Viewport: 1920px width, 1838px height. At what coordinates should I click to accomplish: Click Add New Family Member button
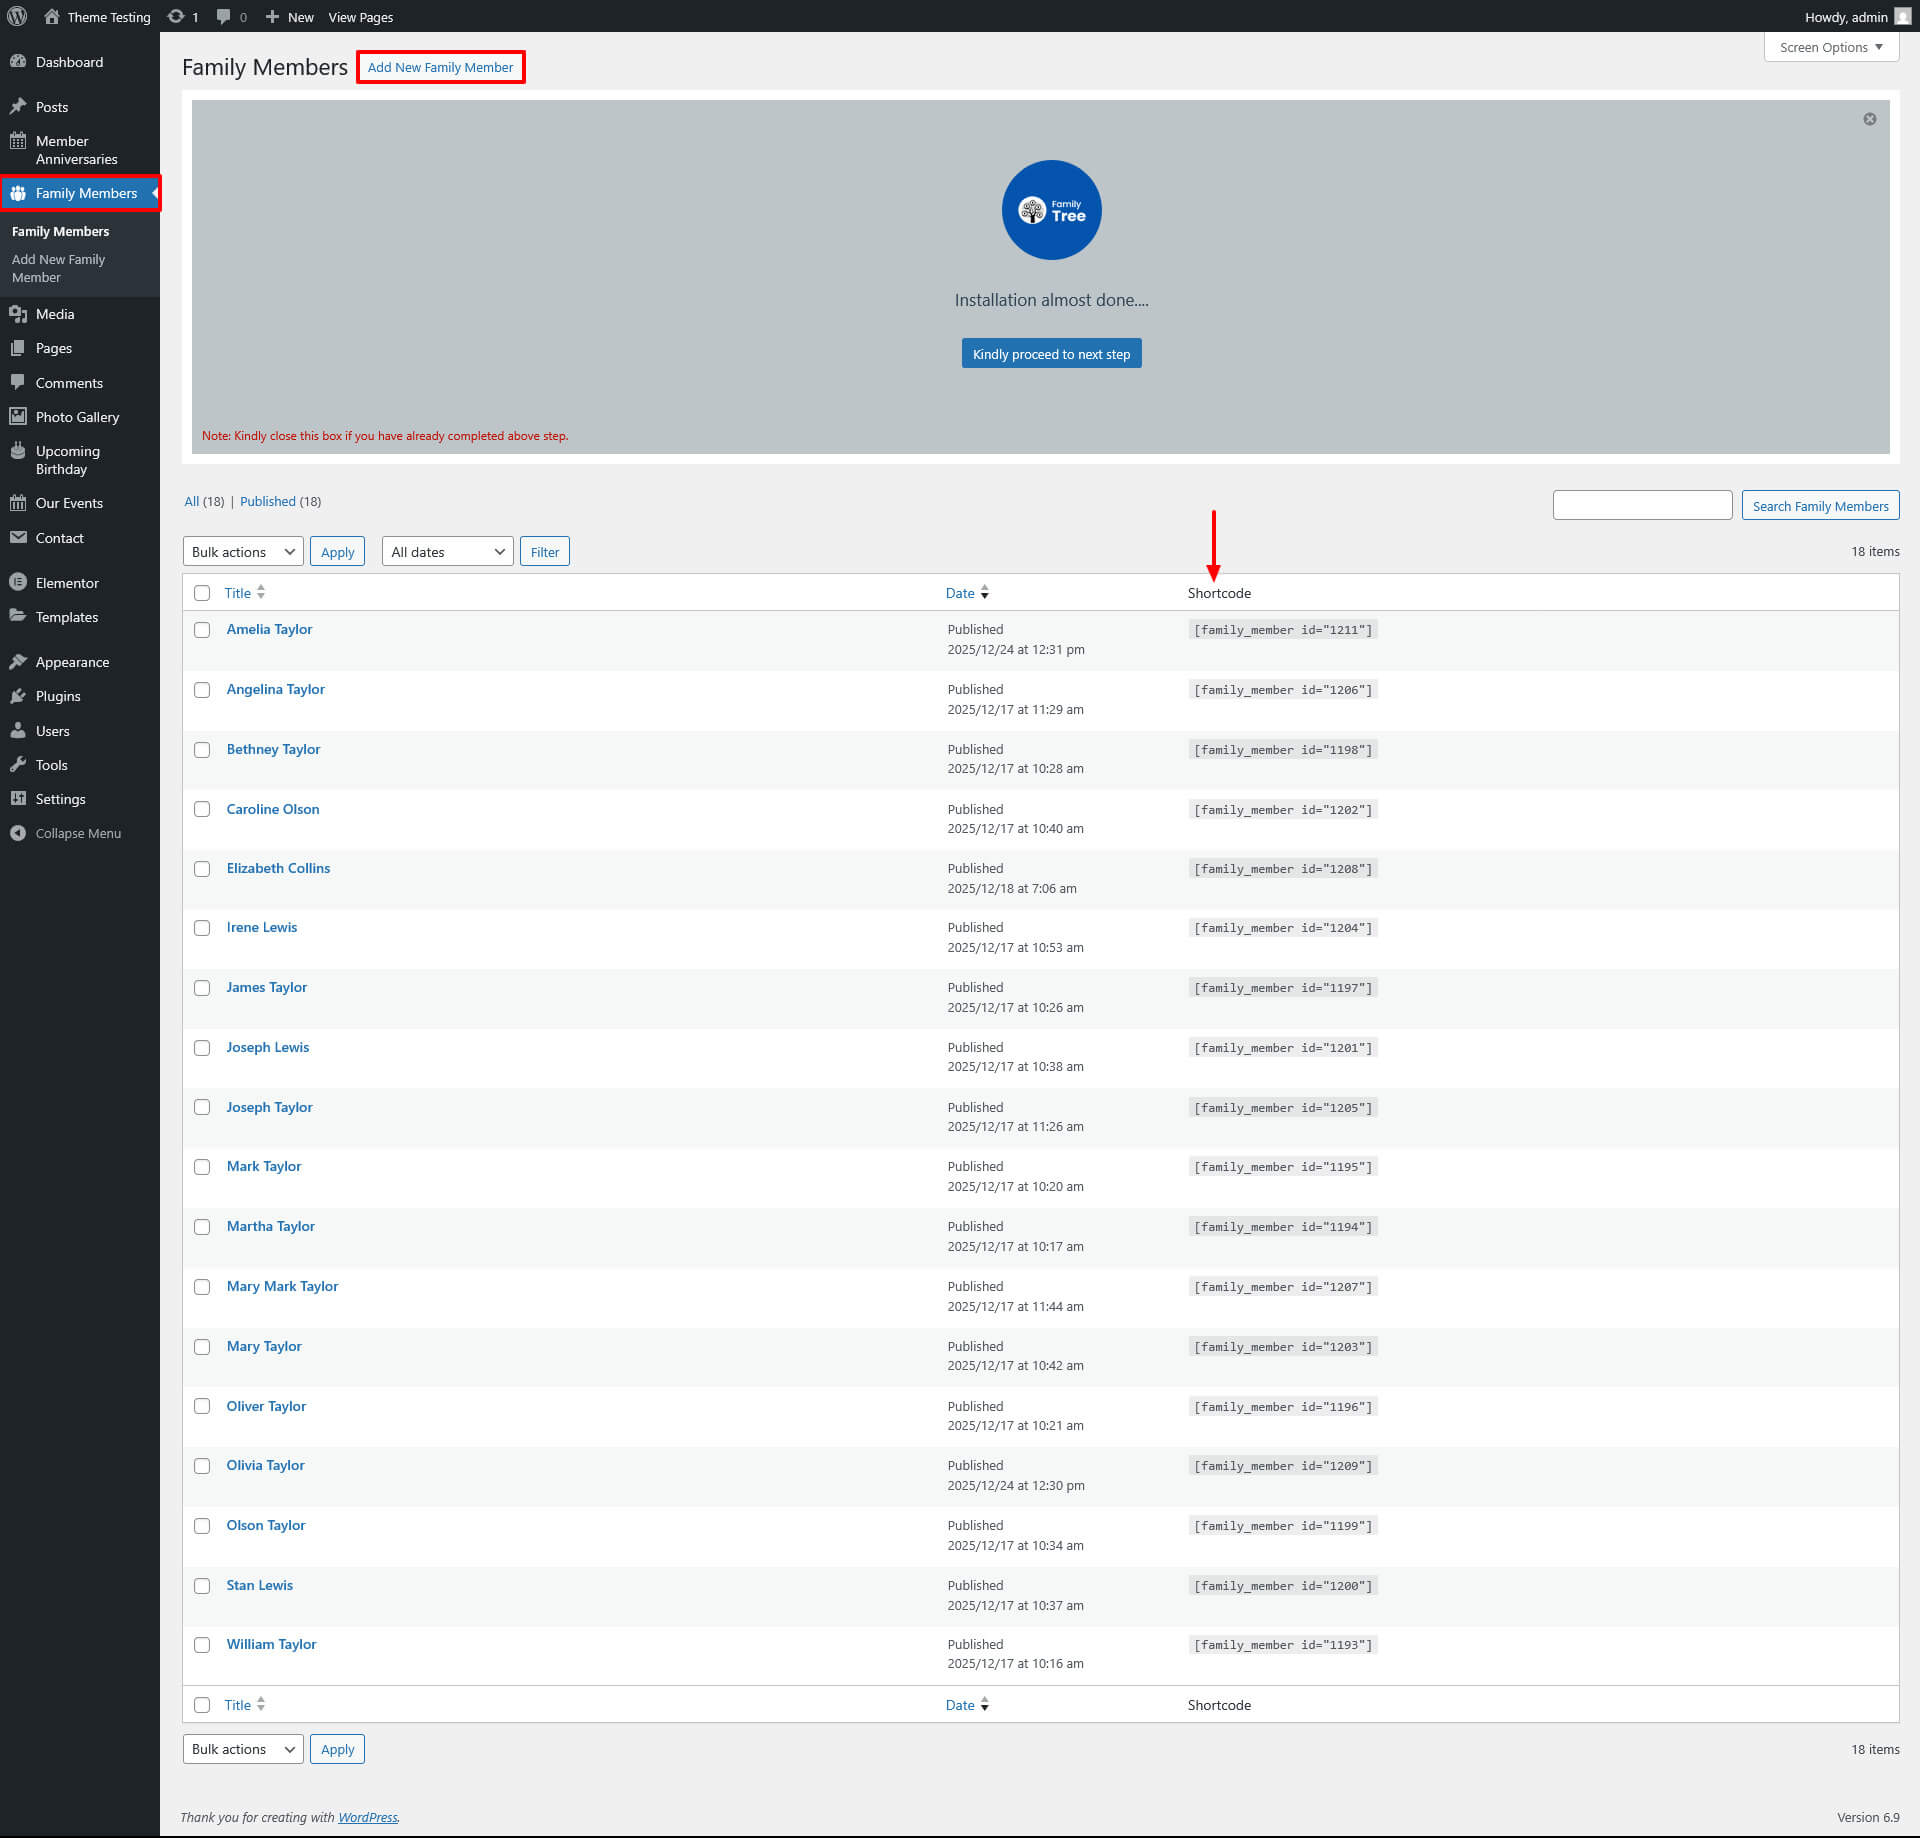pos(440,67)
